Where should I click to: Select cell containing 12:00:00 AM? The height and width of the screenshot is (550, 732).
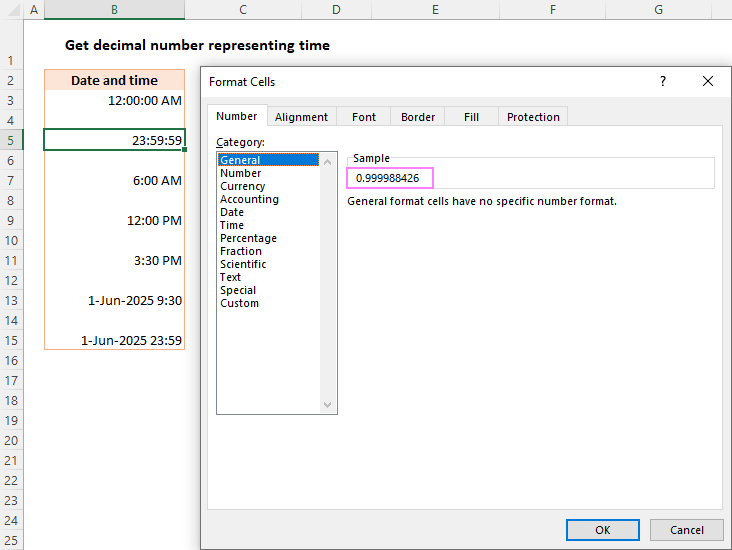(114, 100)
